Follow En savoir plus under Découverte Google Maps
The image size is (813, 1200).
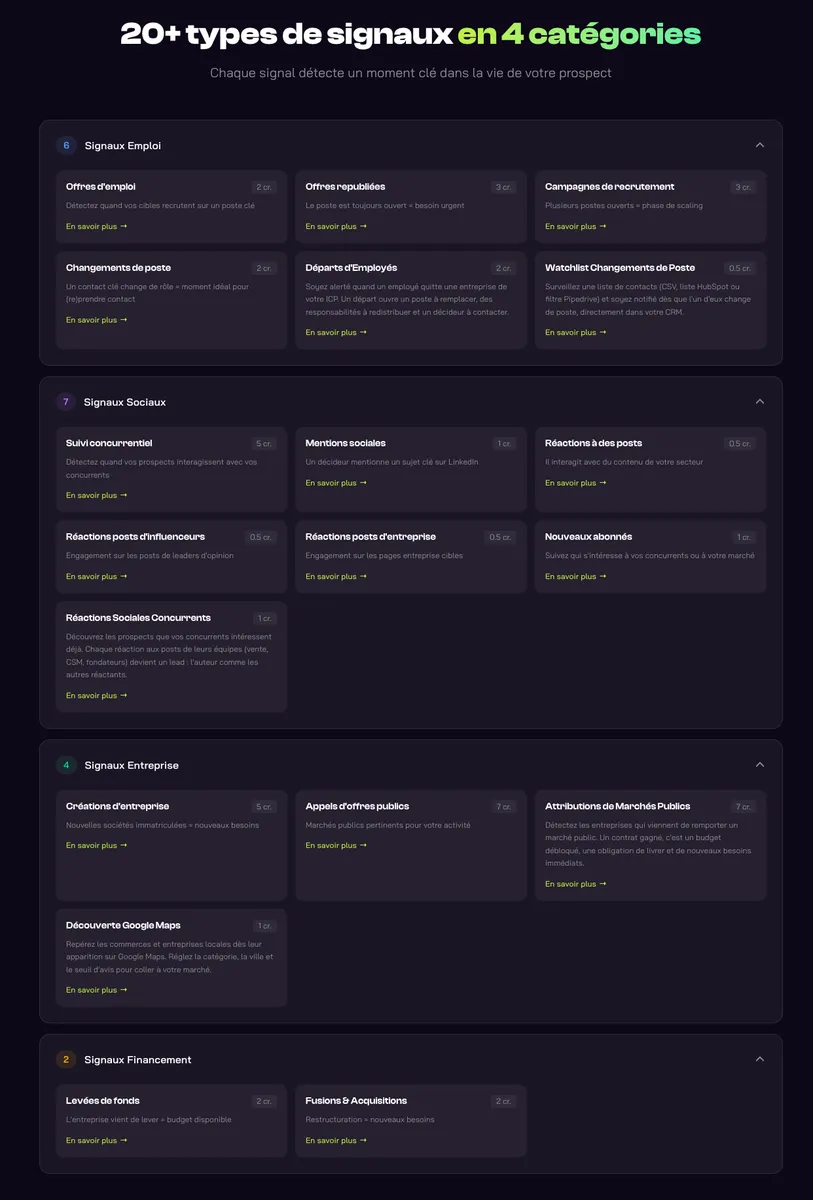point(96,990)
